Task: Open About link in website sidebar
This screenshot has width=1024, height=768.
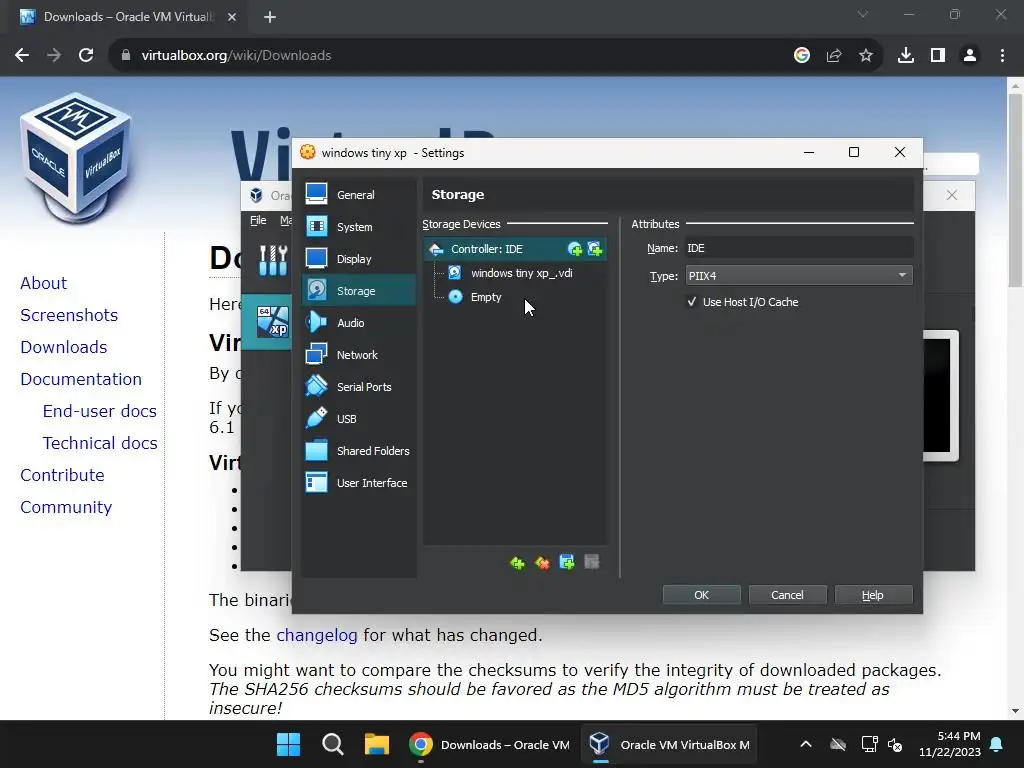Action: [x=43, y=283]
